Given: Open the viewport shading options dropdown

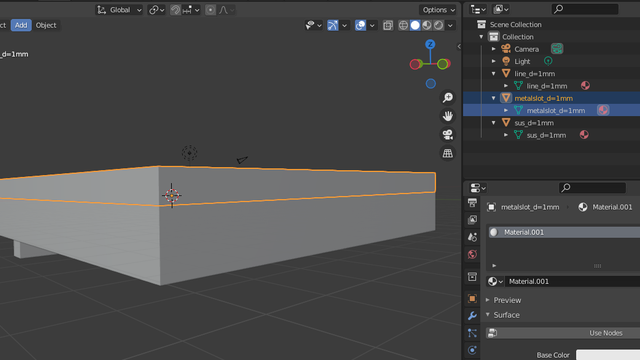Looking at the screenshot, I should [450, 25].
